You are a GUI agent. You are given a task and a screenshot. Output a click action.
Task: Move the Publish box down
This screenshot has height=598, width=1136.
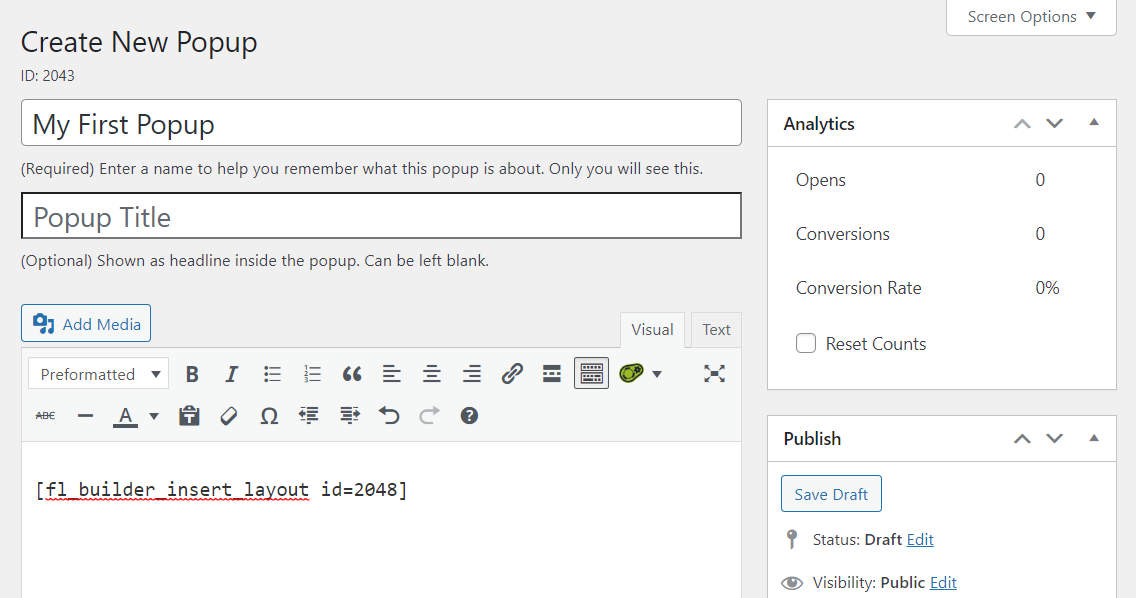[1055, 439]
